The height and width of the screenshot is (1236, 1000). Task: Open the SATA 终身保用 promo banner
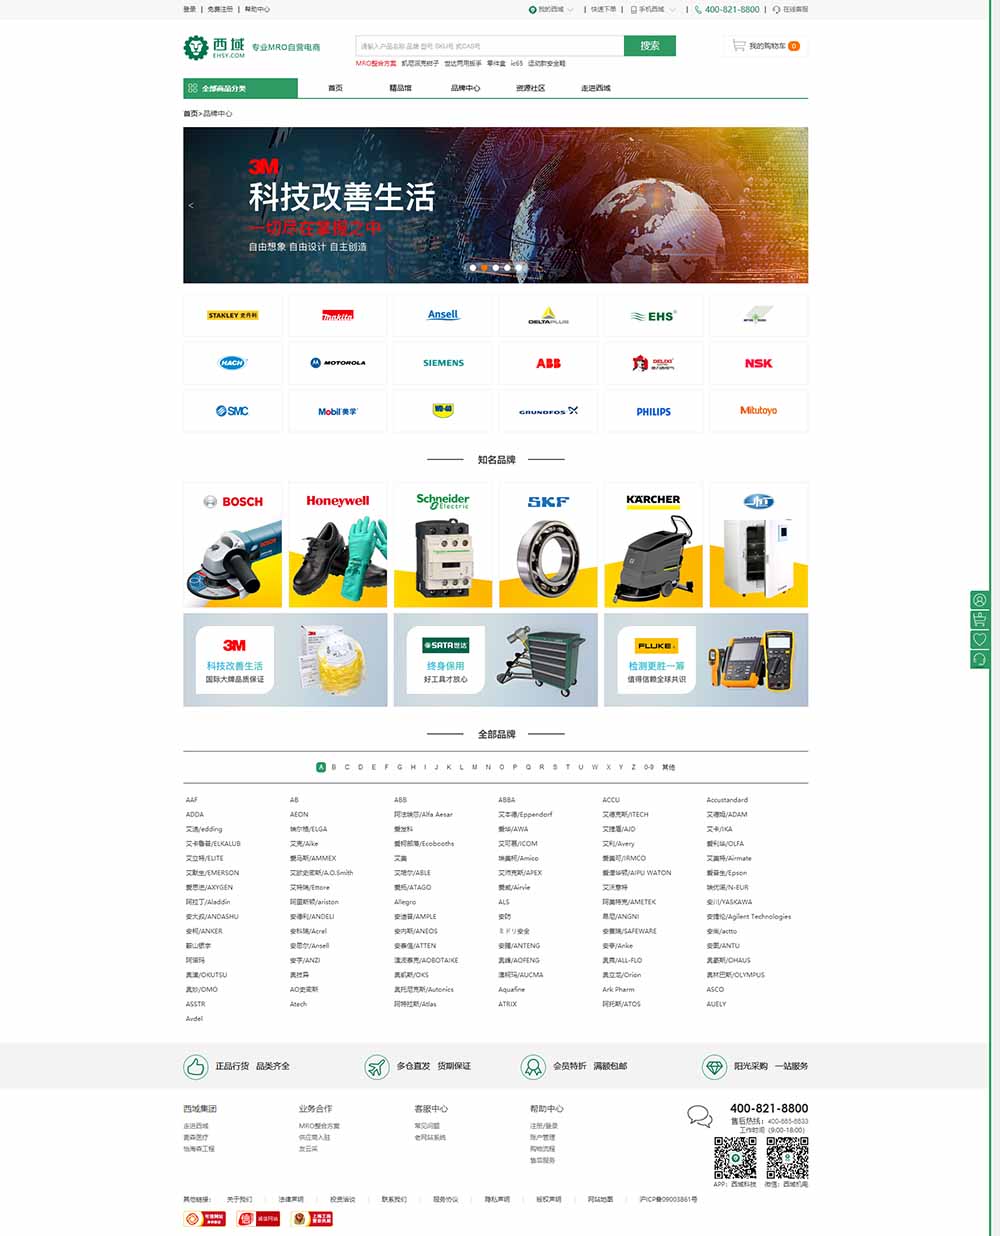pos(495,660)
